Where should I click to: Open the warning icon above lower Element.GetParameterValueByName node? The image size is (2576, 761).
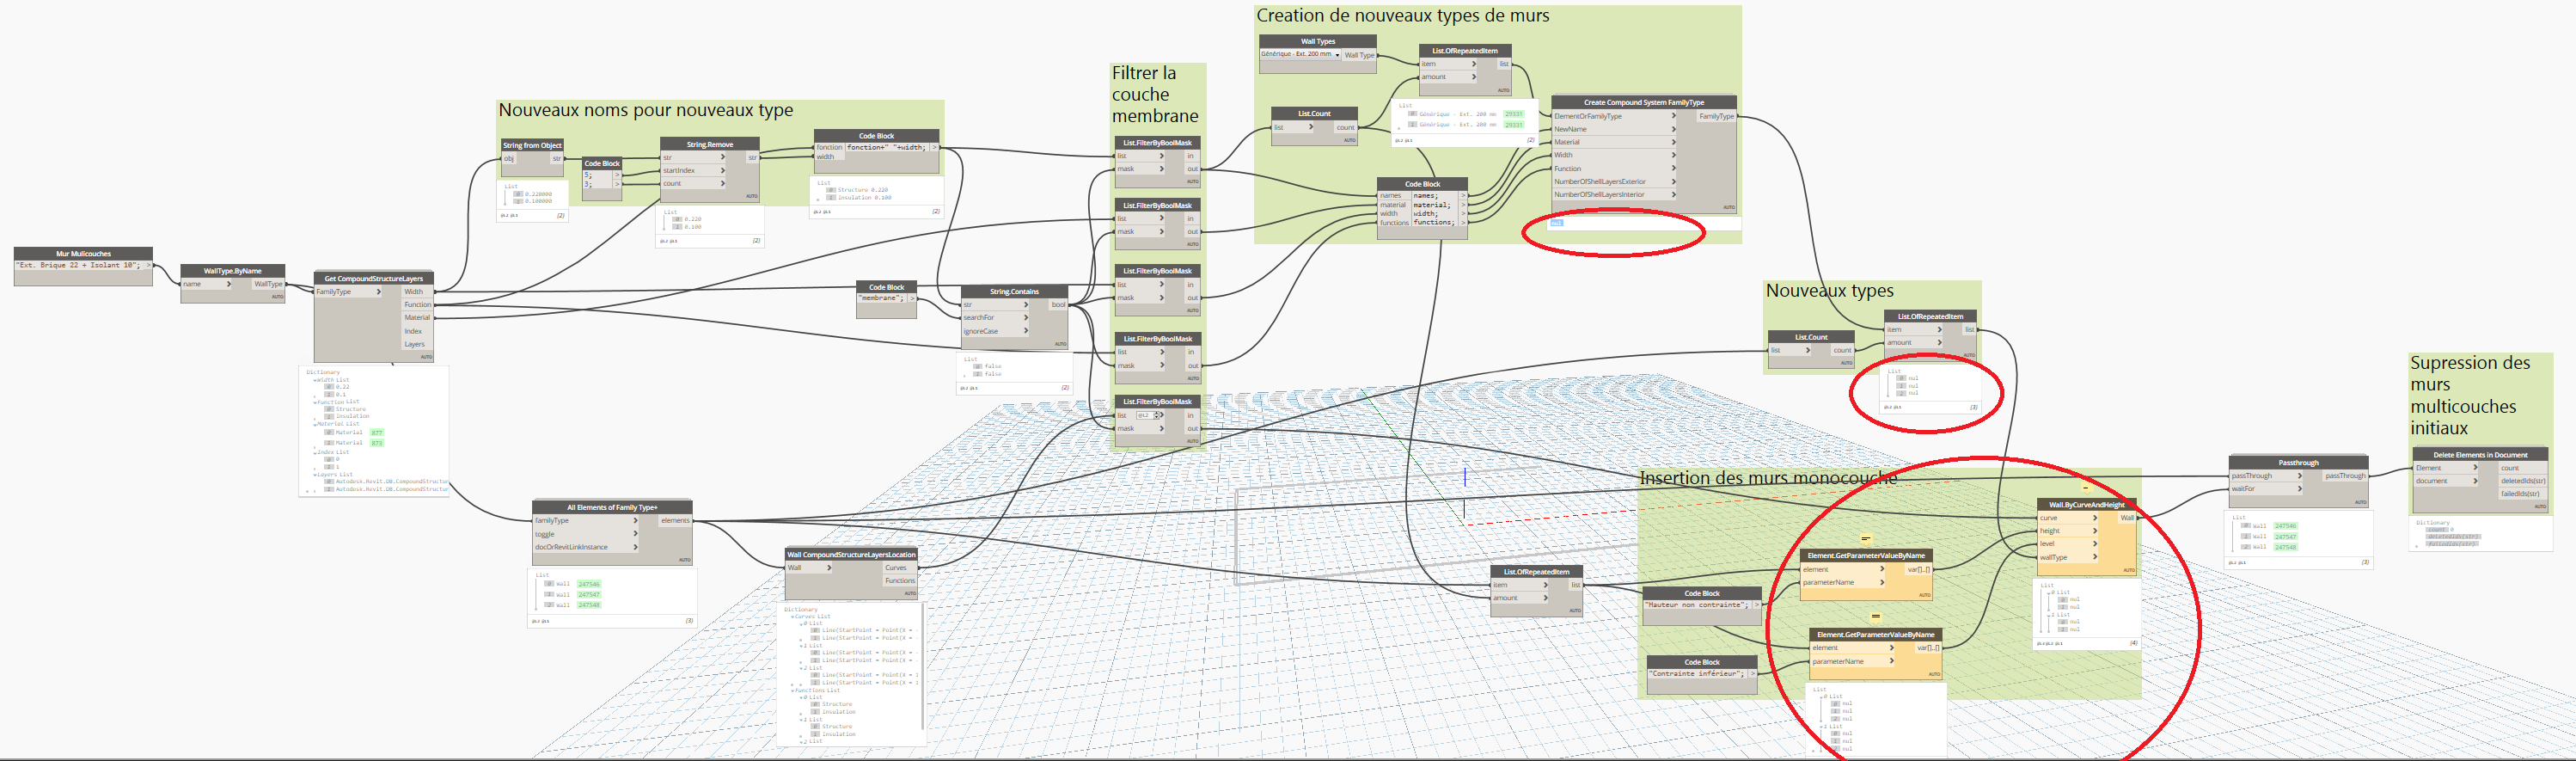1875,617
